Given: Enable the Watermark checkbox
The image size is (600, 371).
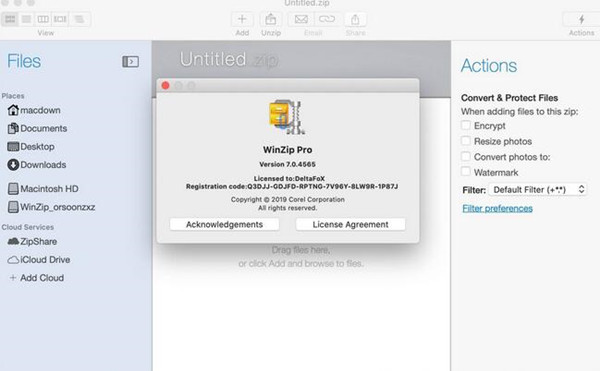Looking at the screenshot, I should pos(466,172).
